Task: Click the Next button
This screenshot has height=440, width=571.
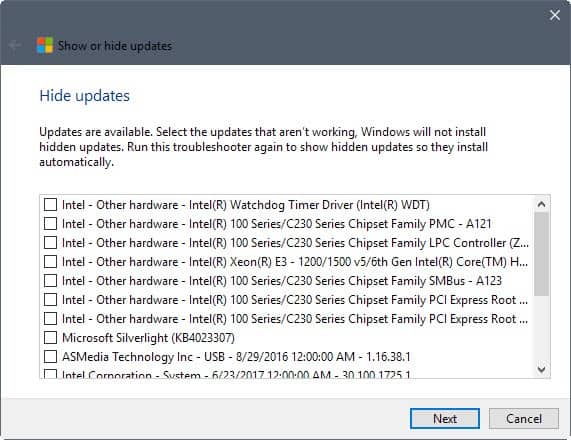Action: tap(445, 419)
